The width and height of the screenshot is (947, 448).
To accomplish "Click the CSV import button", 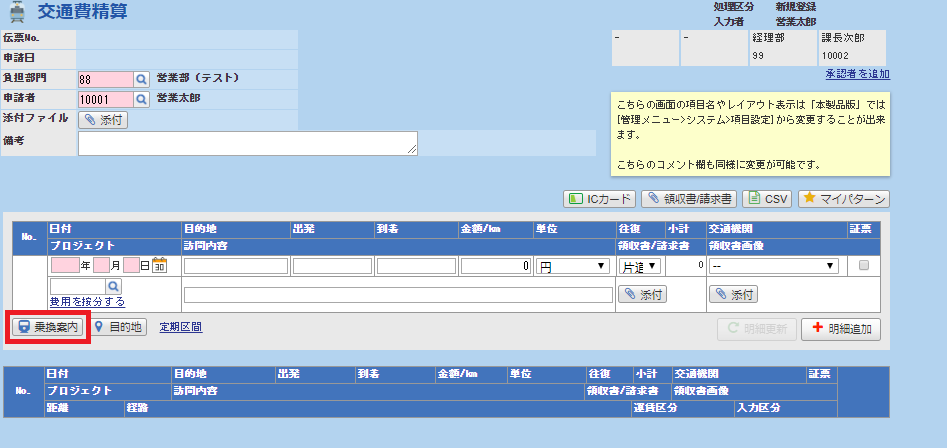I will [x=766, y=199].
